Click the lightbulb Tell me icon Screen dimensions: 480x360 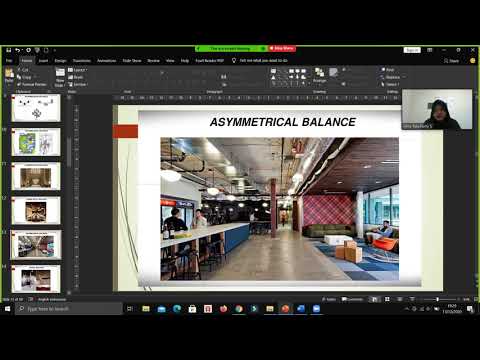tap(234, 60)
